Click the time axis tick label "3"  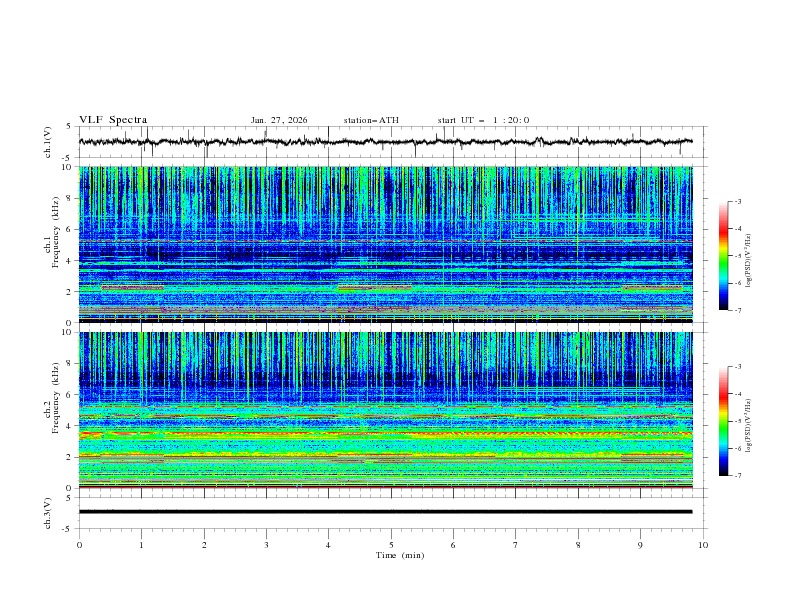pos(266,545)
